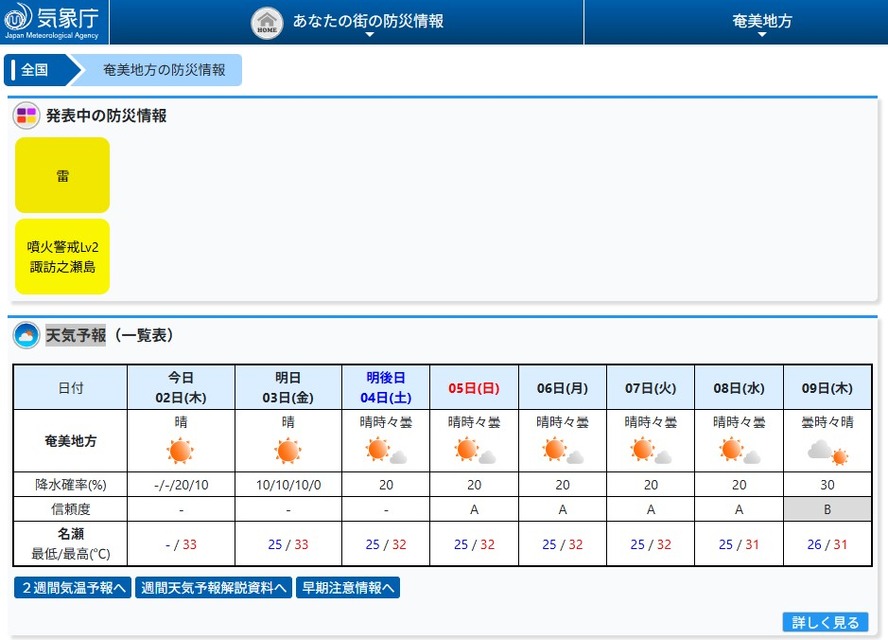Open the 早期注意情報へ button
This screenshot has height=640, width=888.
pos(348,588)
